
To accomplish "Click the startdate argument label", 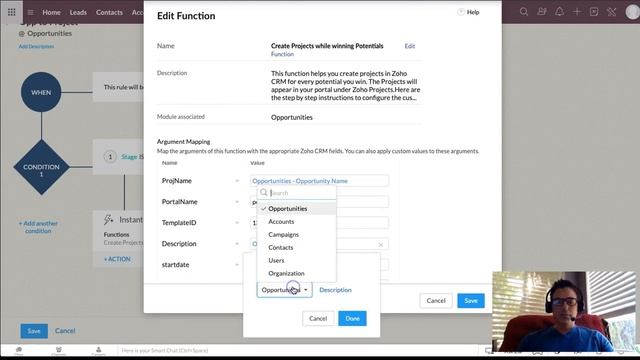I will (x=176, y=264).
